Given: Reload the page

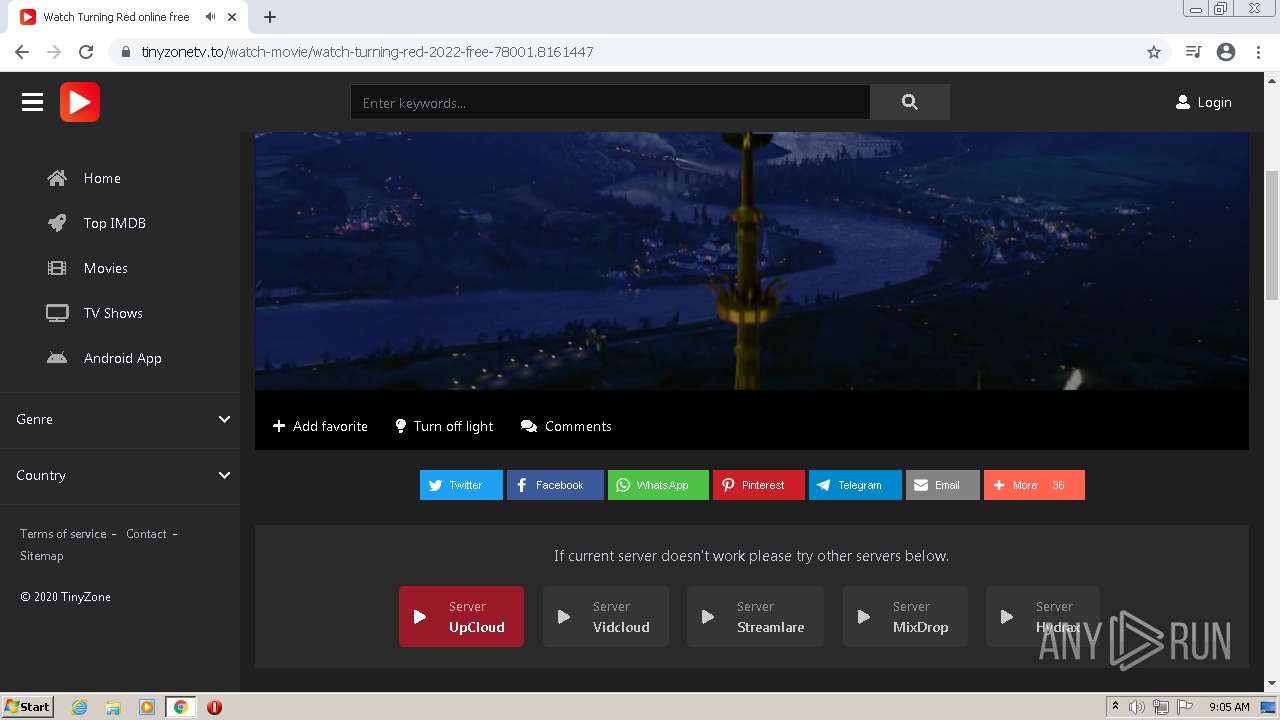Looking at the screenshot, I should (x=86, y=52).
